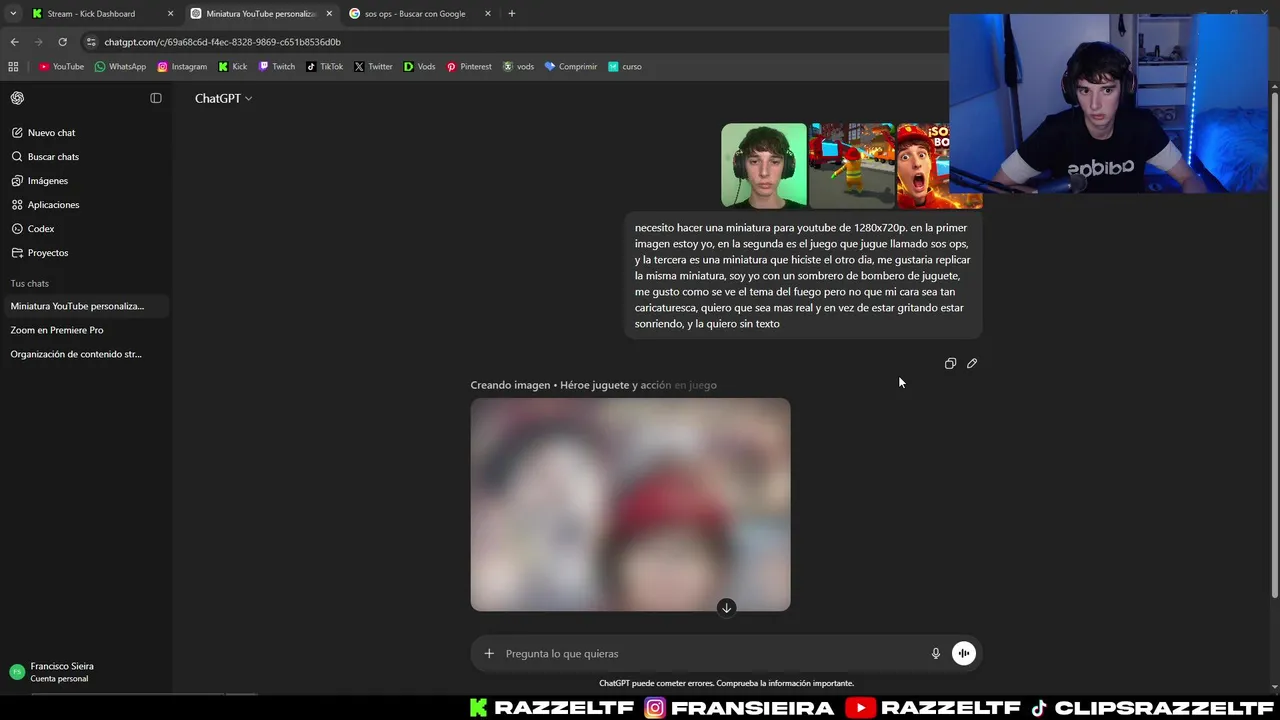
Task: Close the Kick Dashboard tab
Action: [x=170, y=14]
